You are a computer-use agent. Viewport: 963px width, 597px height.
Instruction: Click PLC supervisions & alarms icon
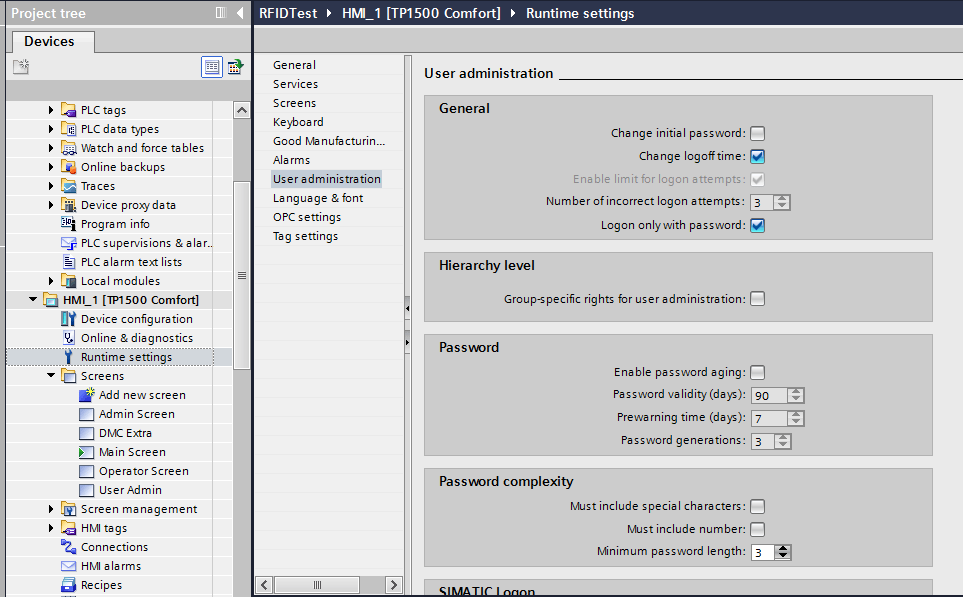pos(69,243)
